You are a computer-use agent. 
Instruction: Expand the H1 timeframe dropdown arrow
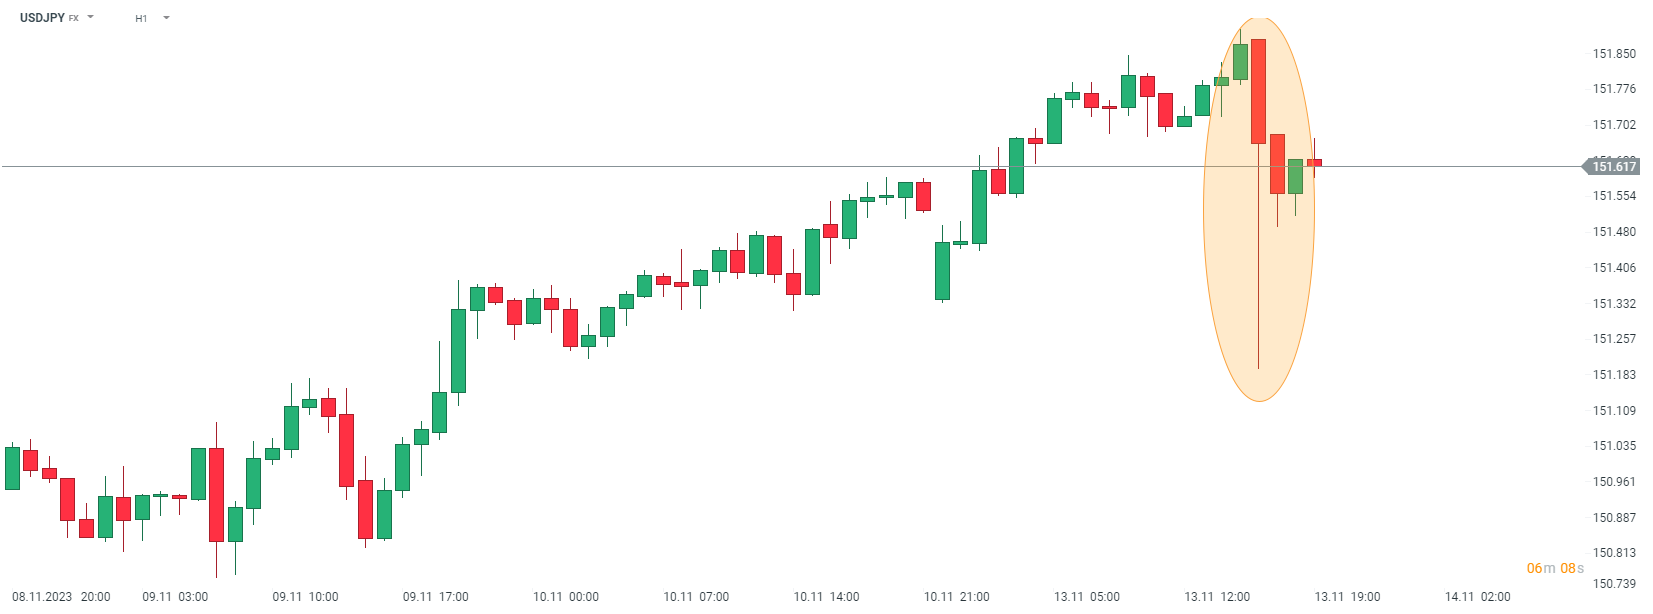click(x=166, y=18)
